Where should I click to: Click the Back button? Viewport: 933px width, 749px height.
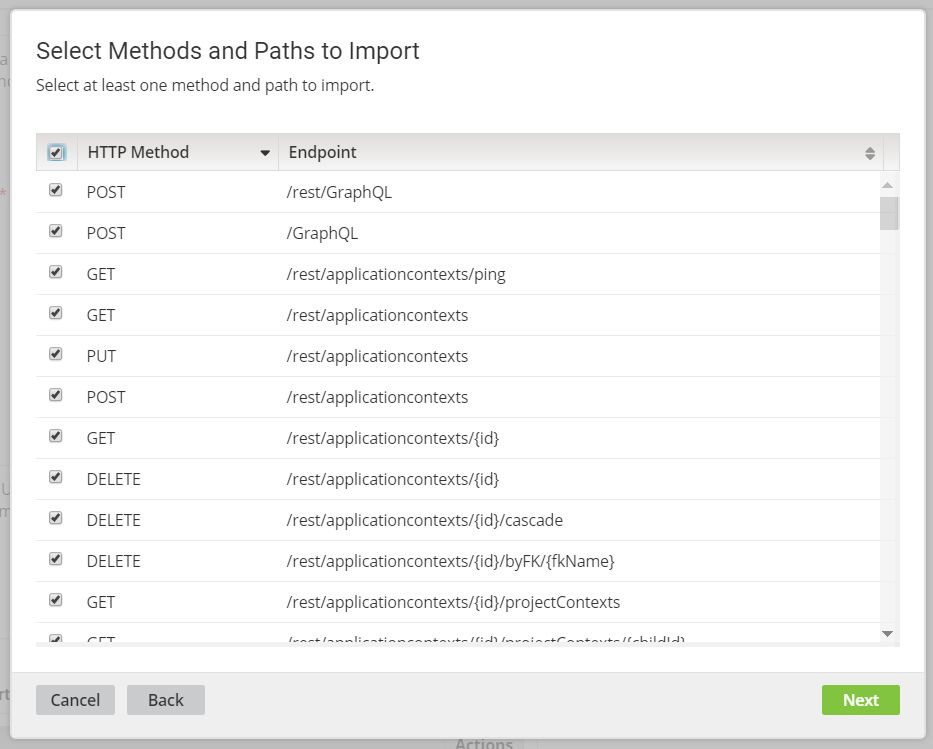point(165,699)
